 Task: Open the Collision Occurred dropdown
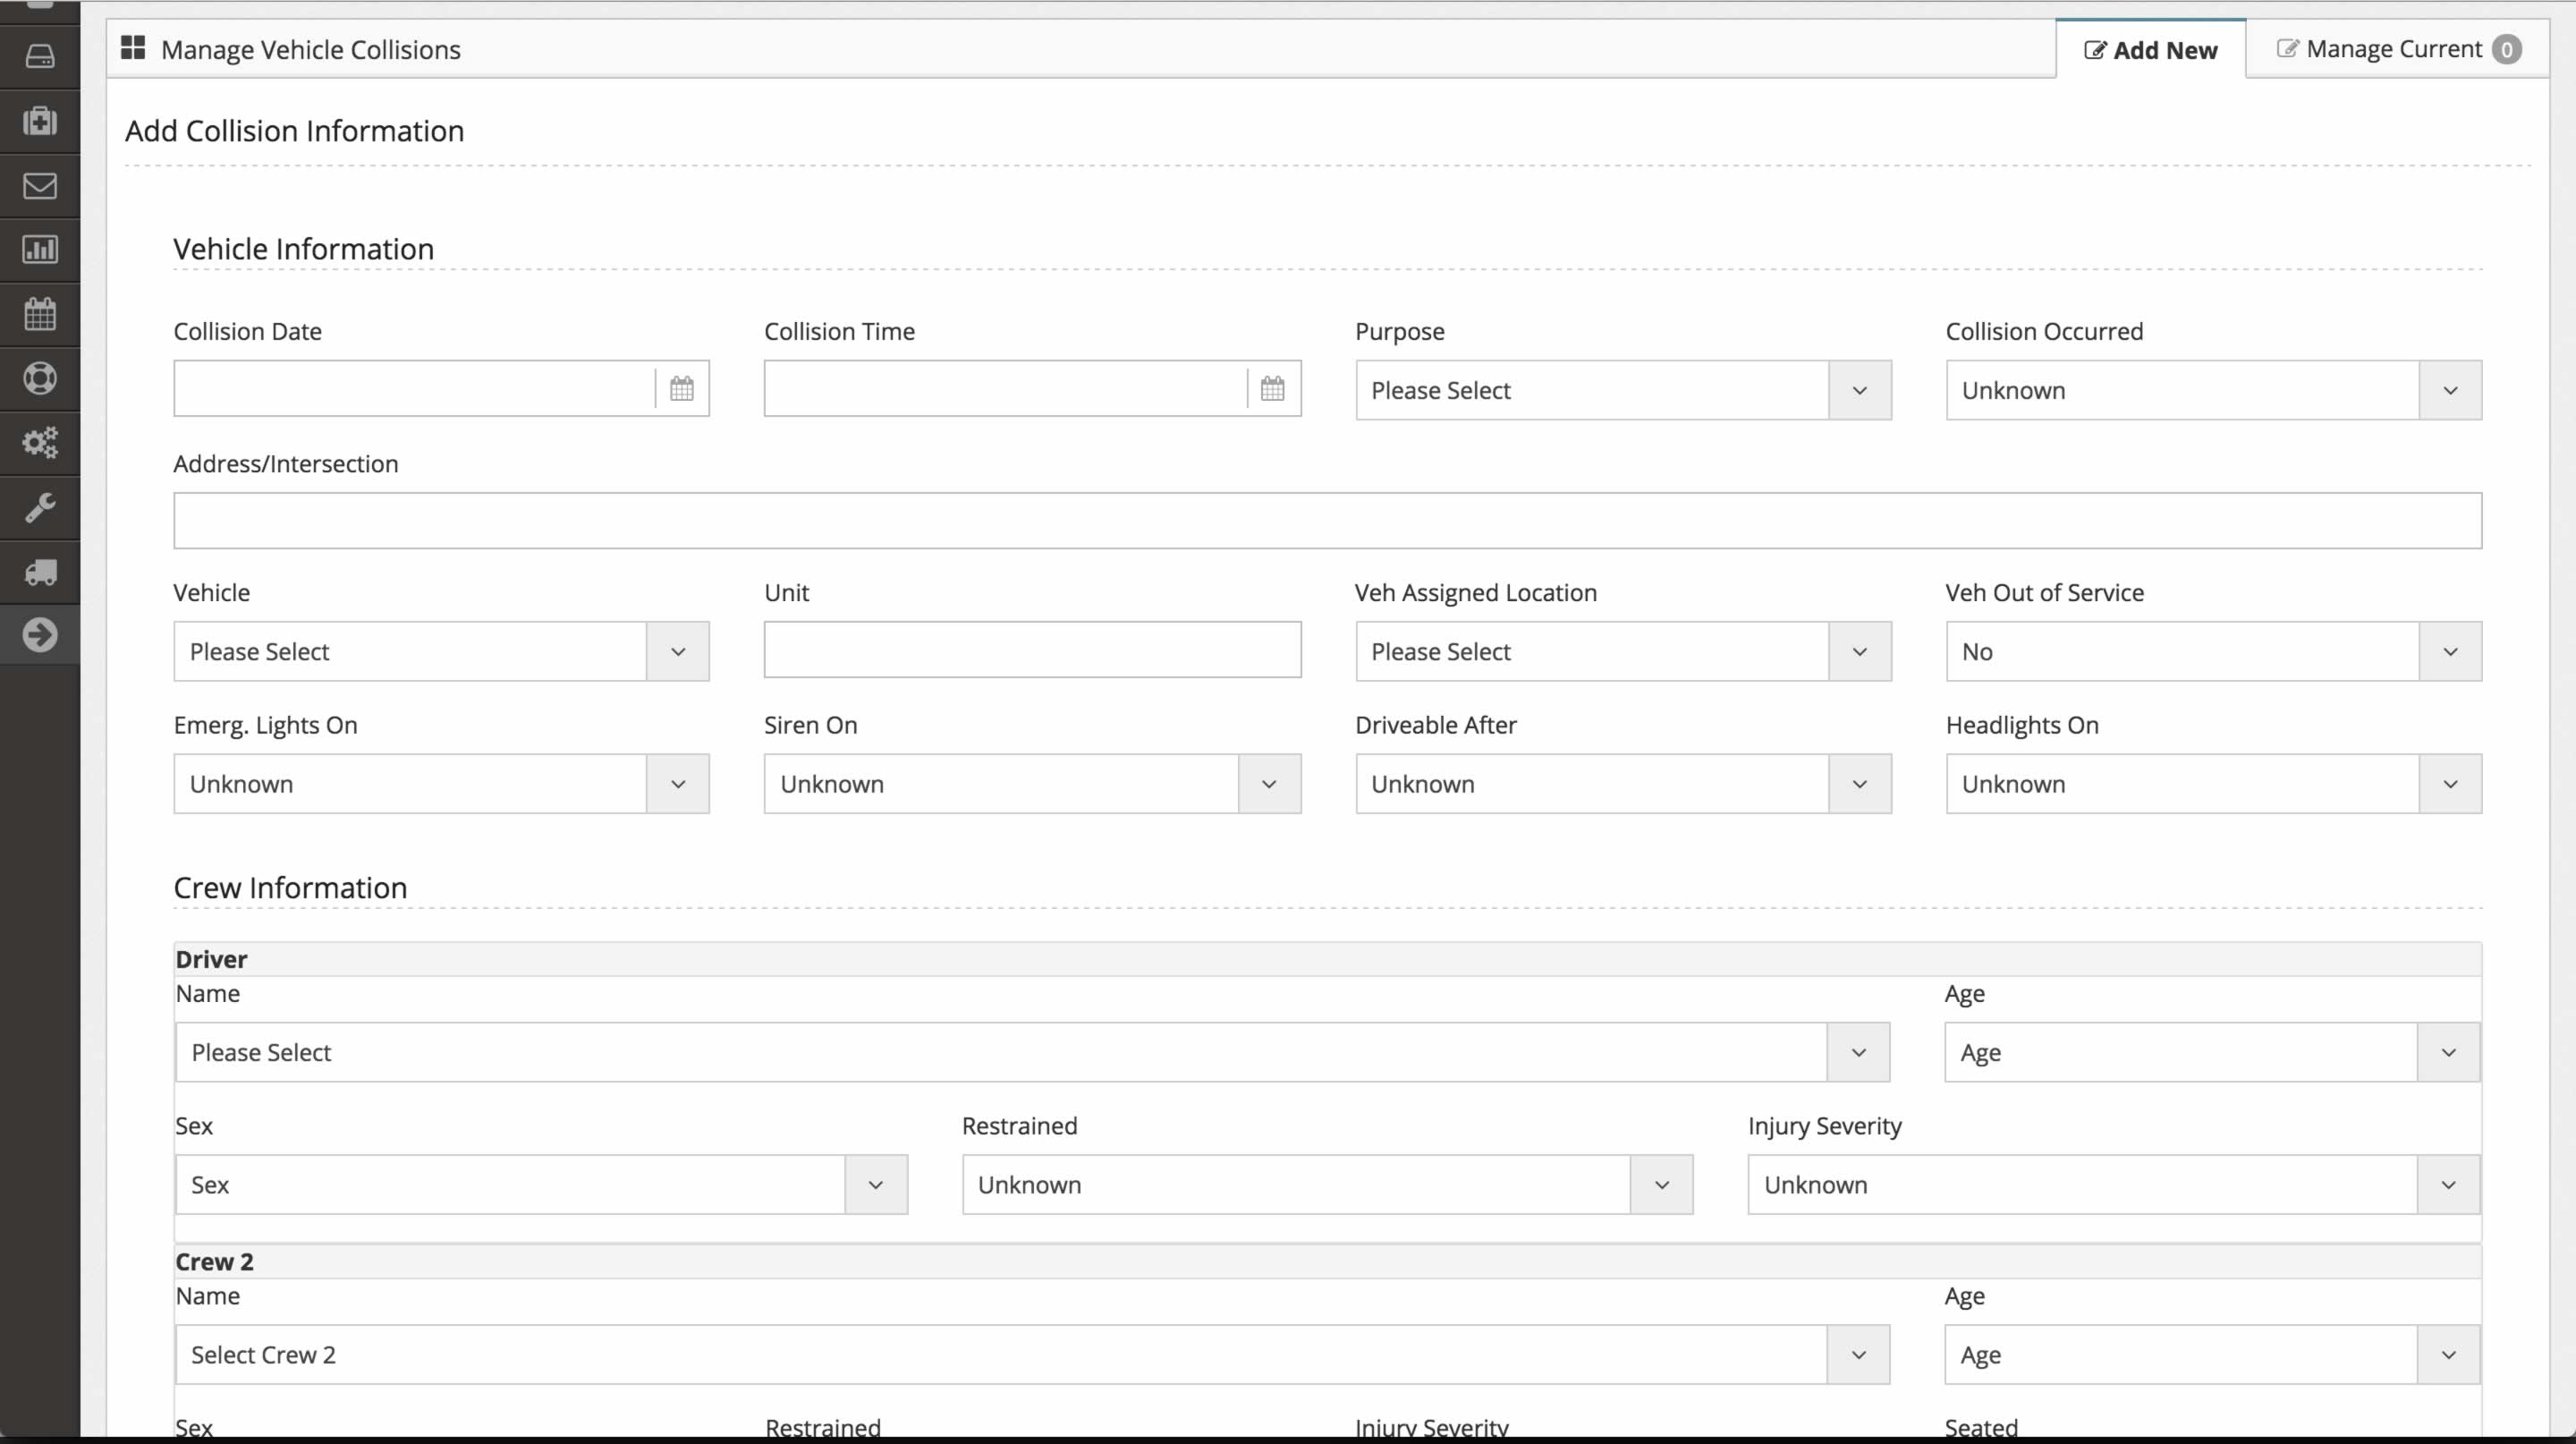pyautogui.click(x=2213, y=390)
